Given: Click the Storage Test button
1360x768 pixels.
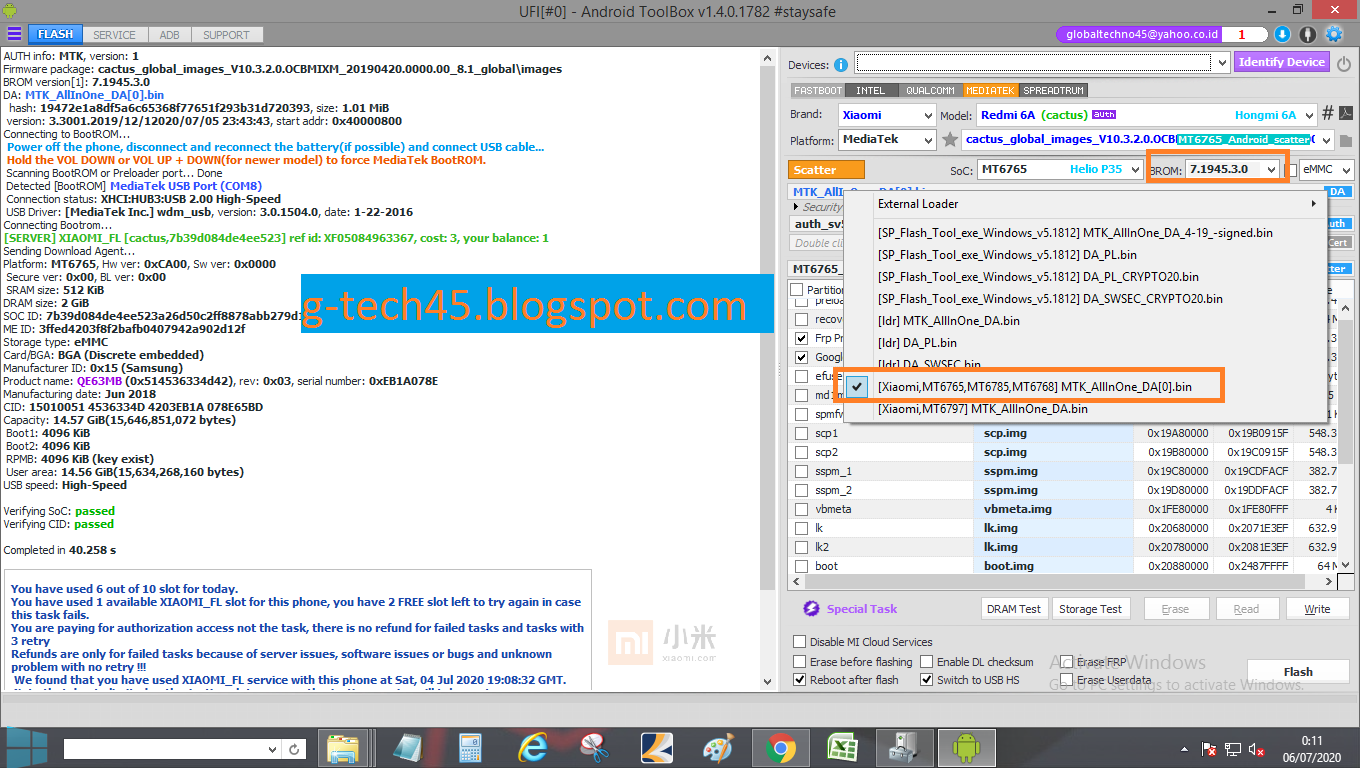Looking at the screenshot, I should (1090, 609).
